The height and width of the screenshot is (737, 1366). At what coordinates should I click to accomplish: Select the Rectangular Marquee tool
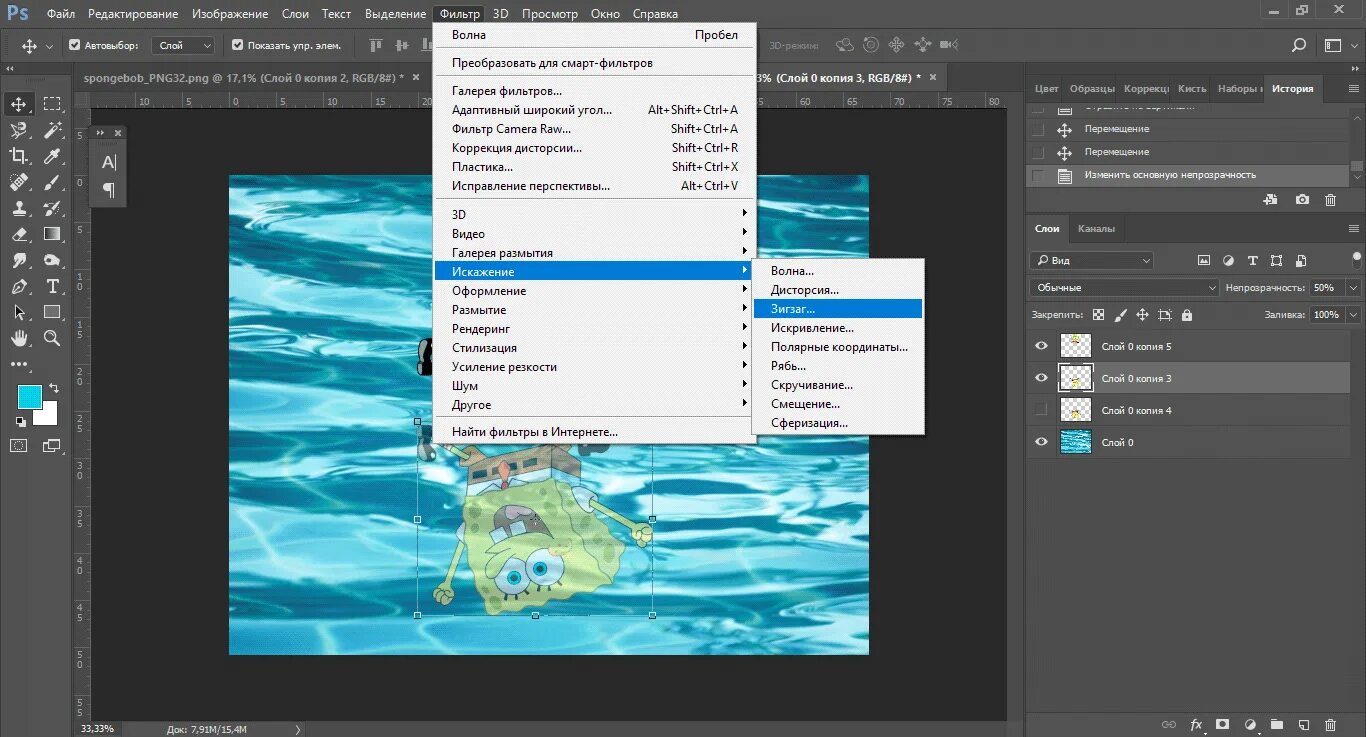click(x=52, y=104)
